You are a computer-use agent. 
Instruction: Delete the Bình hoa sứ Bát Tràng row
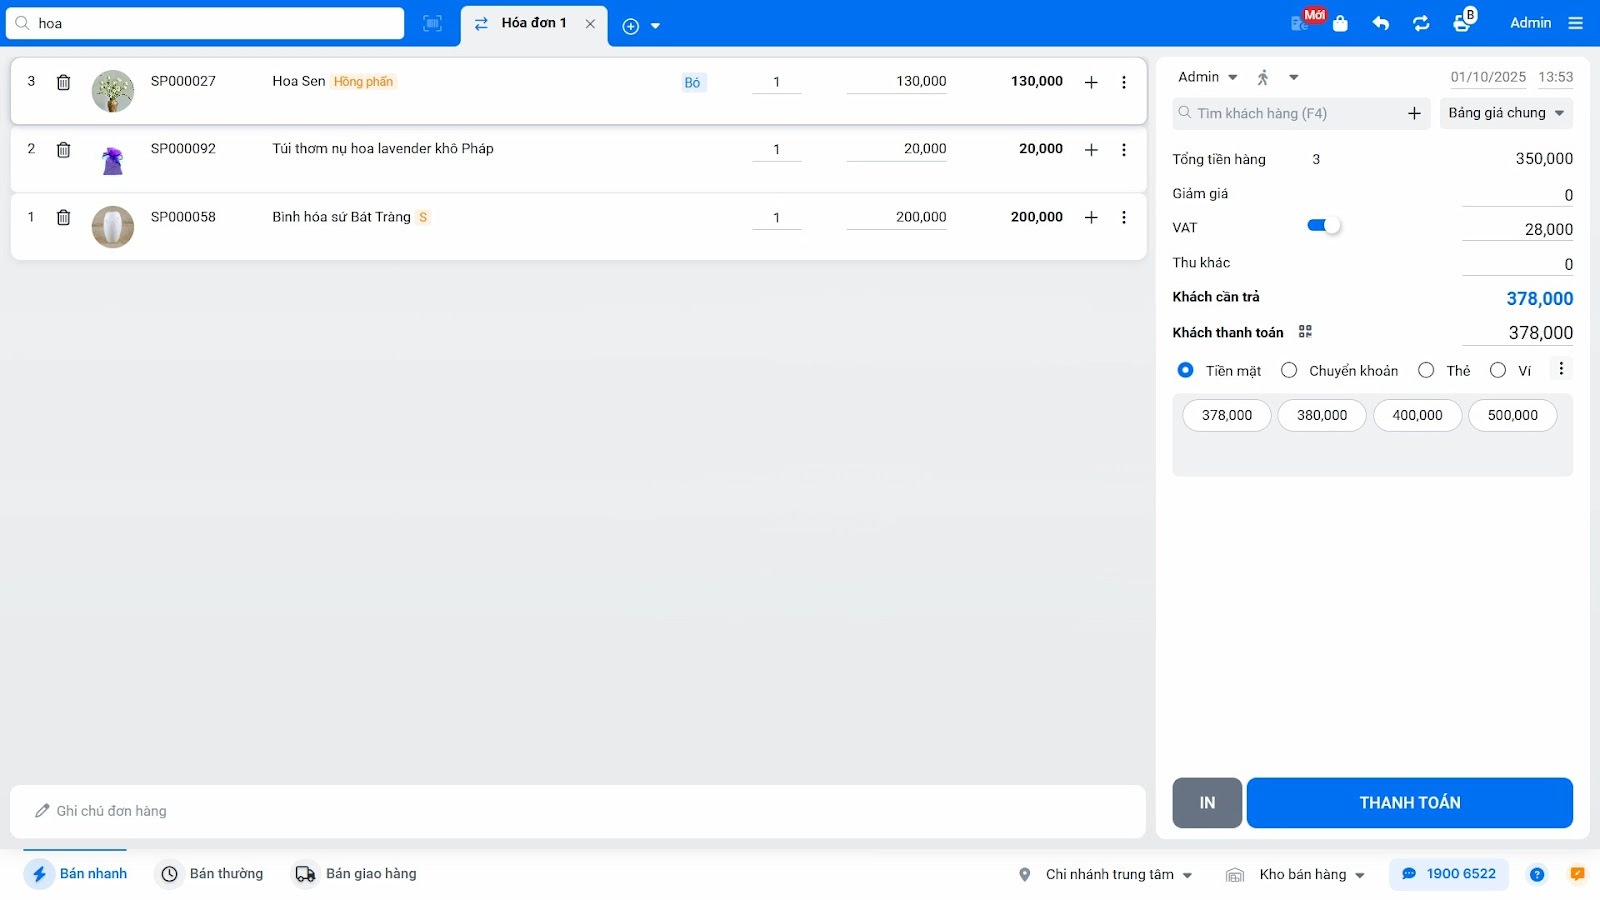[63, 217]
